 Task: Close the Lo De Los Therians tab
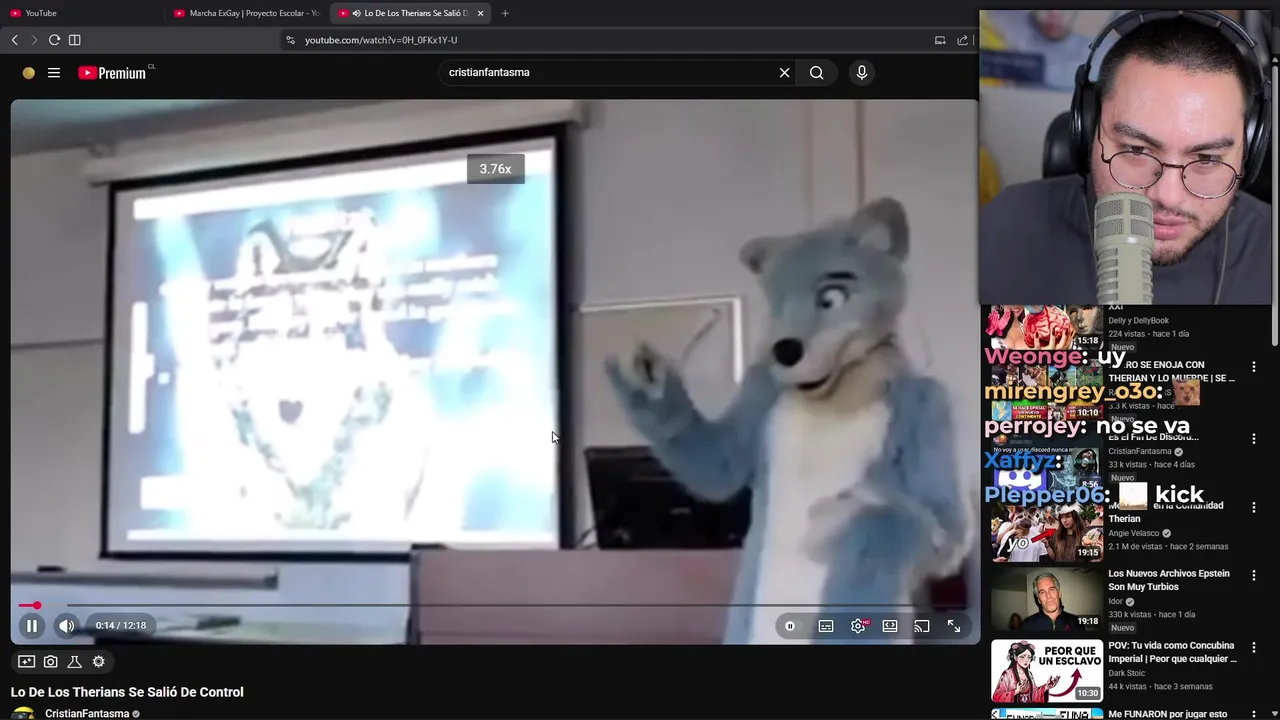pyautogui.click(x=481, y=13)
